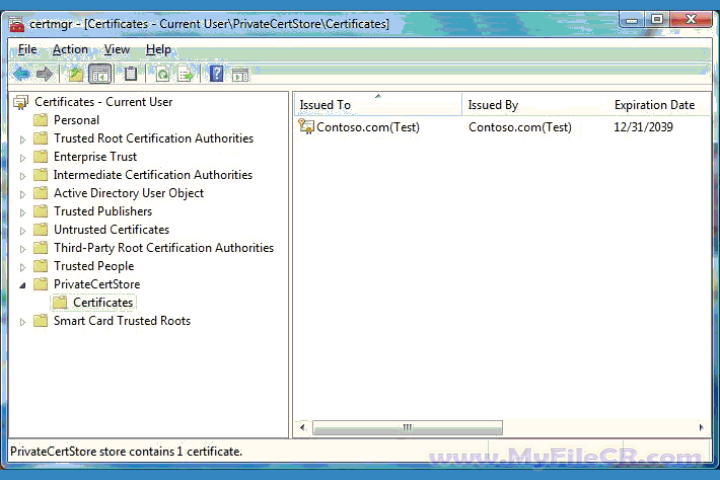Expand Active Directory User Object node
This screenshot has width=720, height=480.
[x=22, y=194]
